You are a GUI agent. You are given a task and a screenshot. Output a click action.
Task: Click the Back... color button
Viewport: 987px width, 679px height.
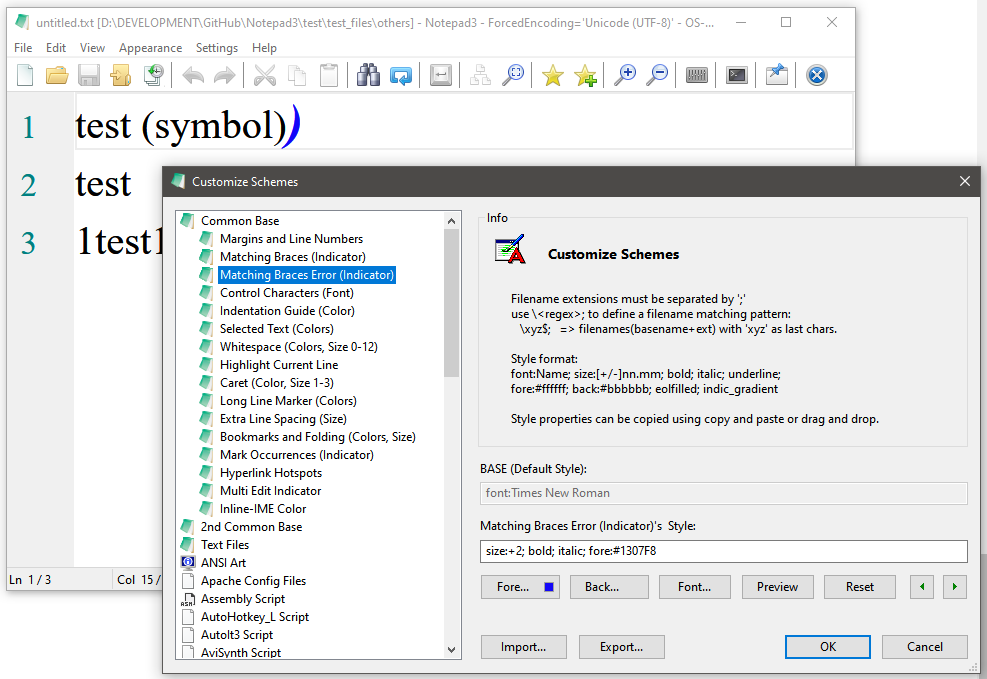point(609,586)
